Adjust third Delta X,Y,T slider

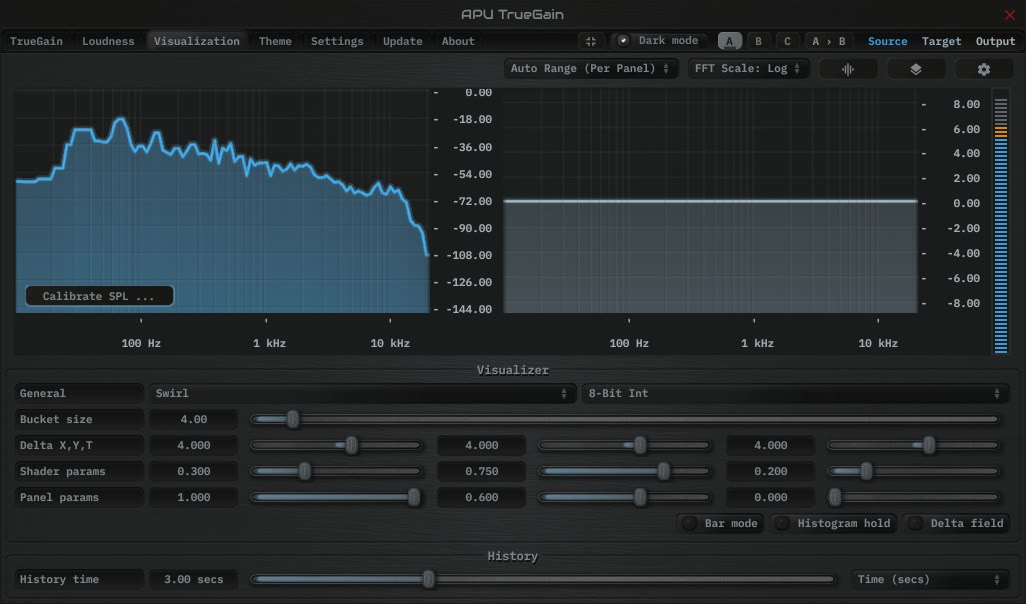click(913, 445)
